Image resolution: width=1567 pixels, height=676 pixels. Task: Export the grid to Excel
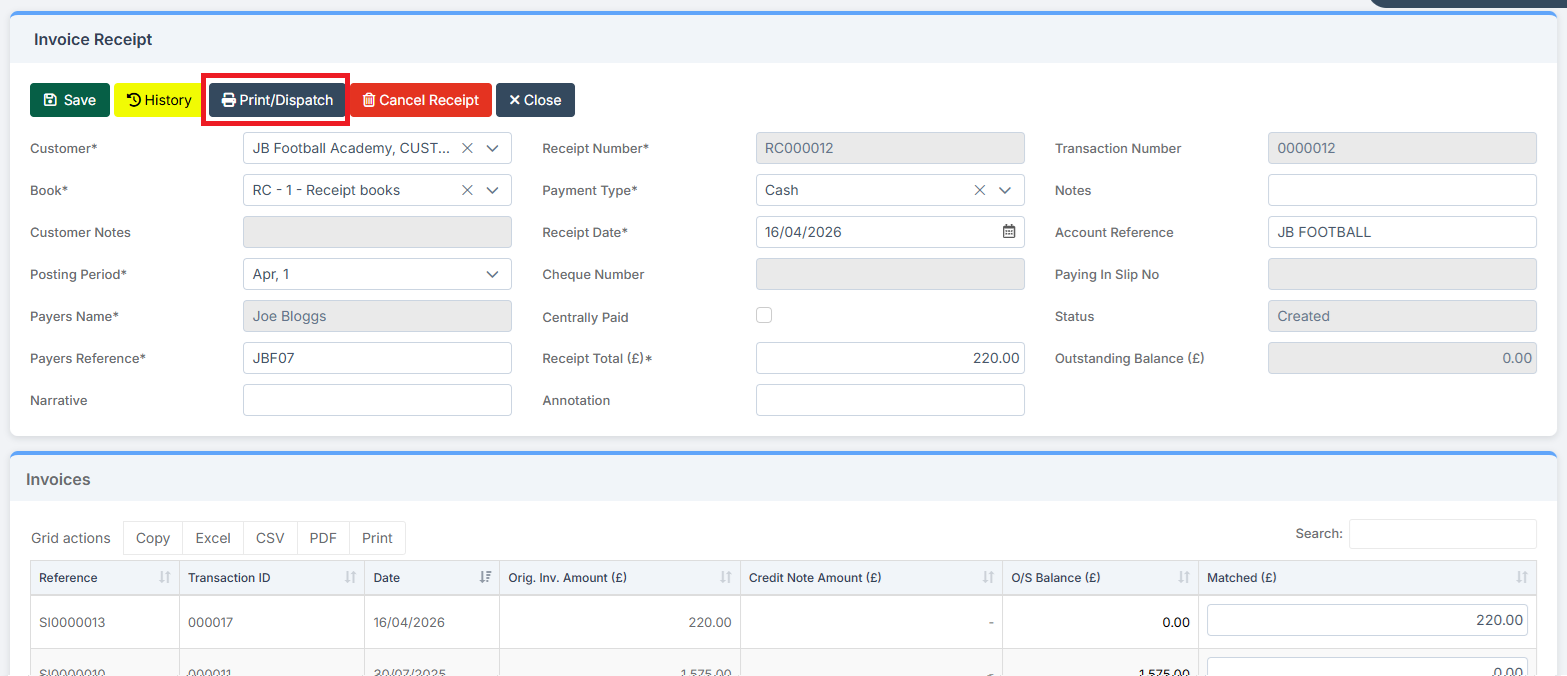coord(213,538)
